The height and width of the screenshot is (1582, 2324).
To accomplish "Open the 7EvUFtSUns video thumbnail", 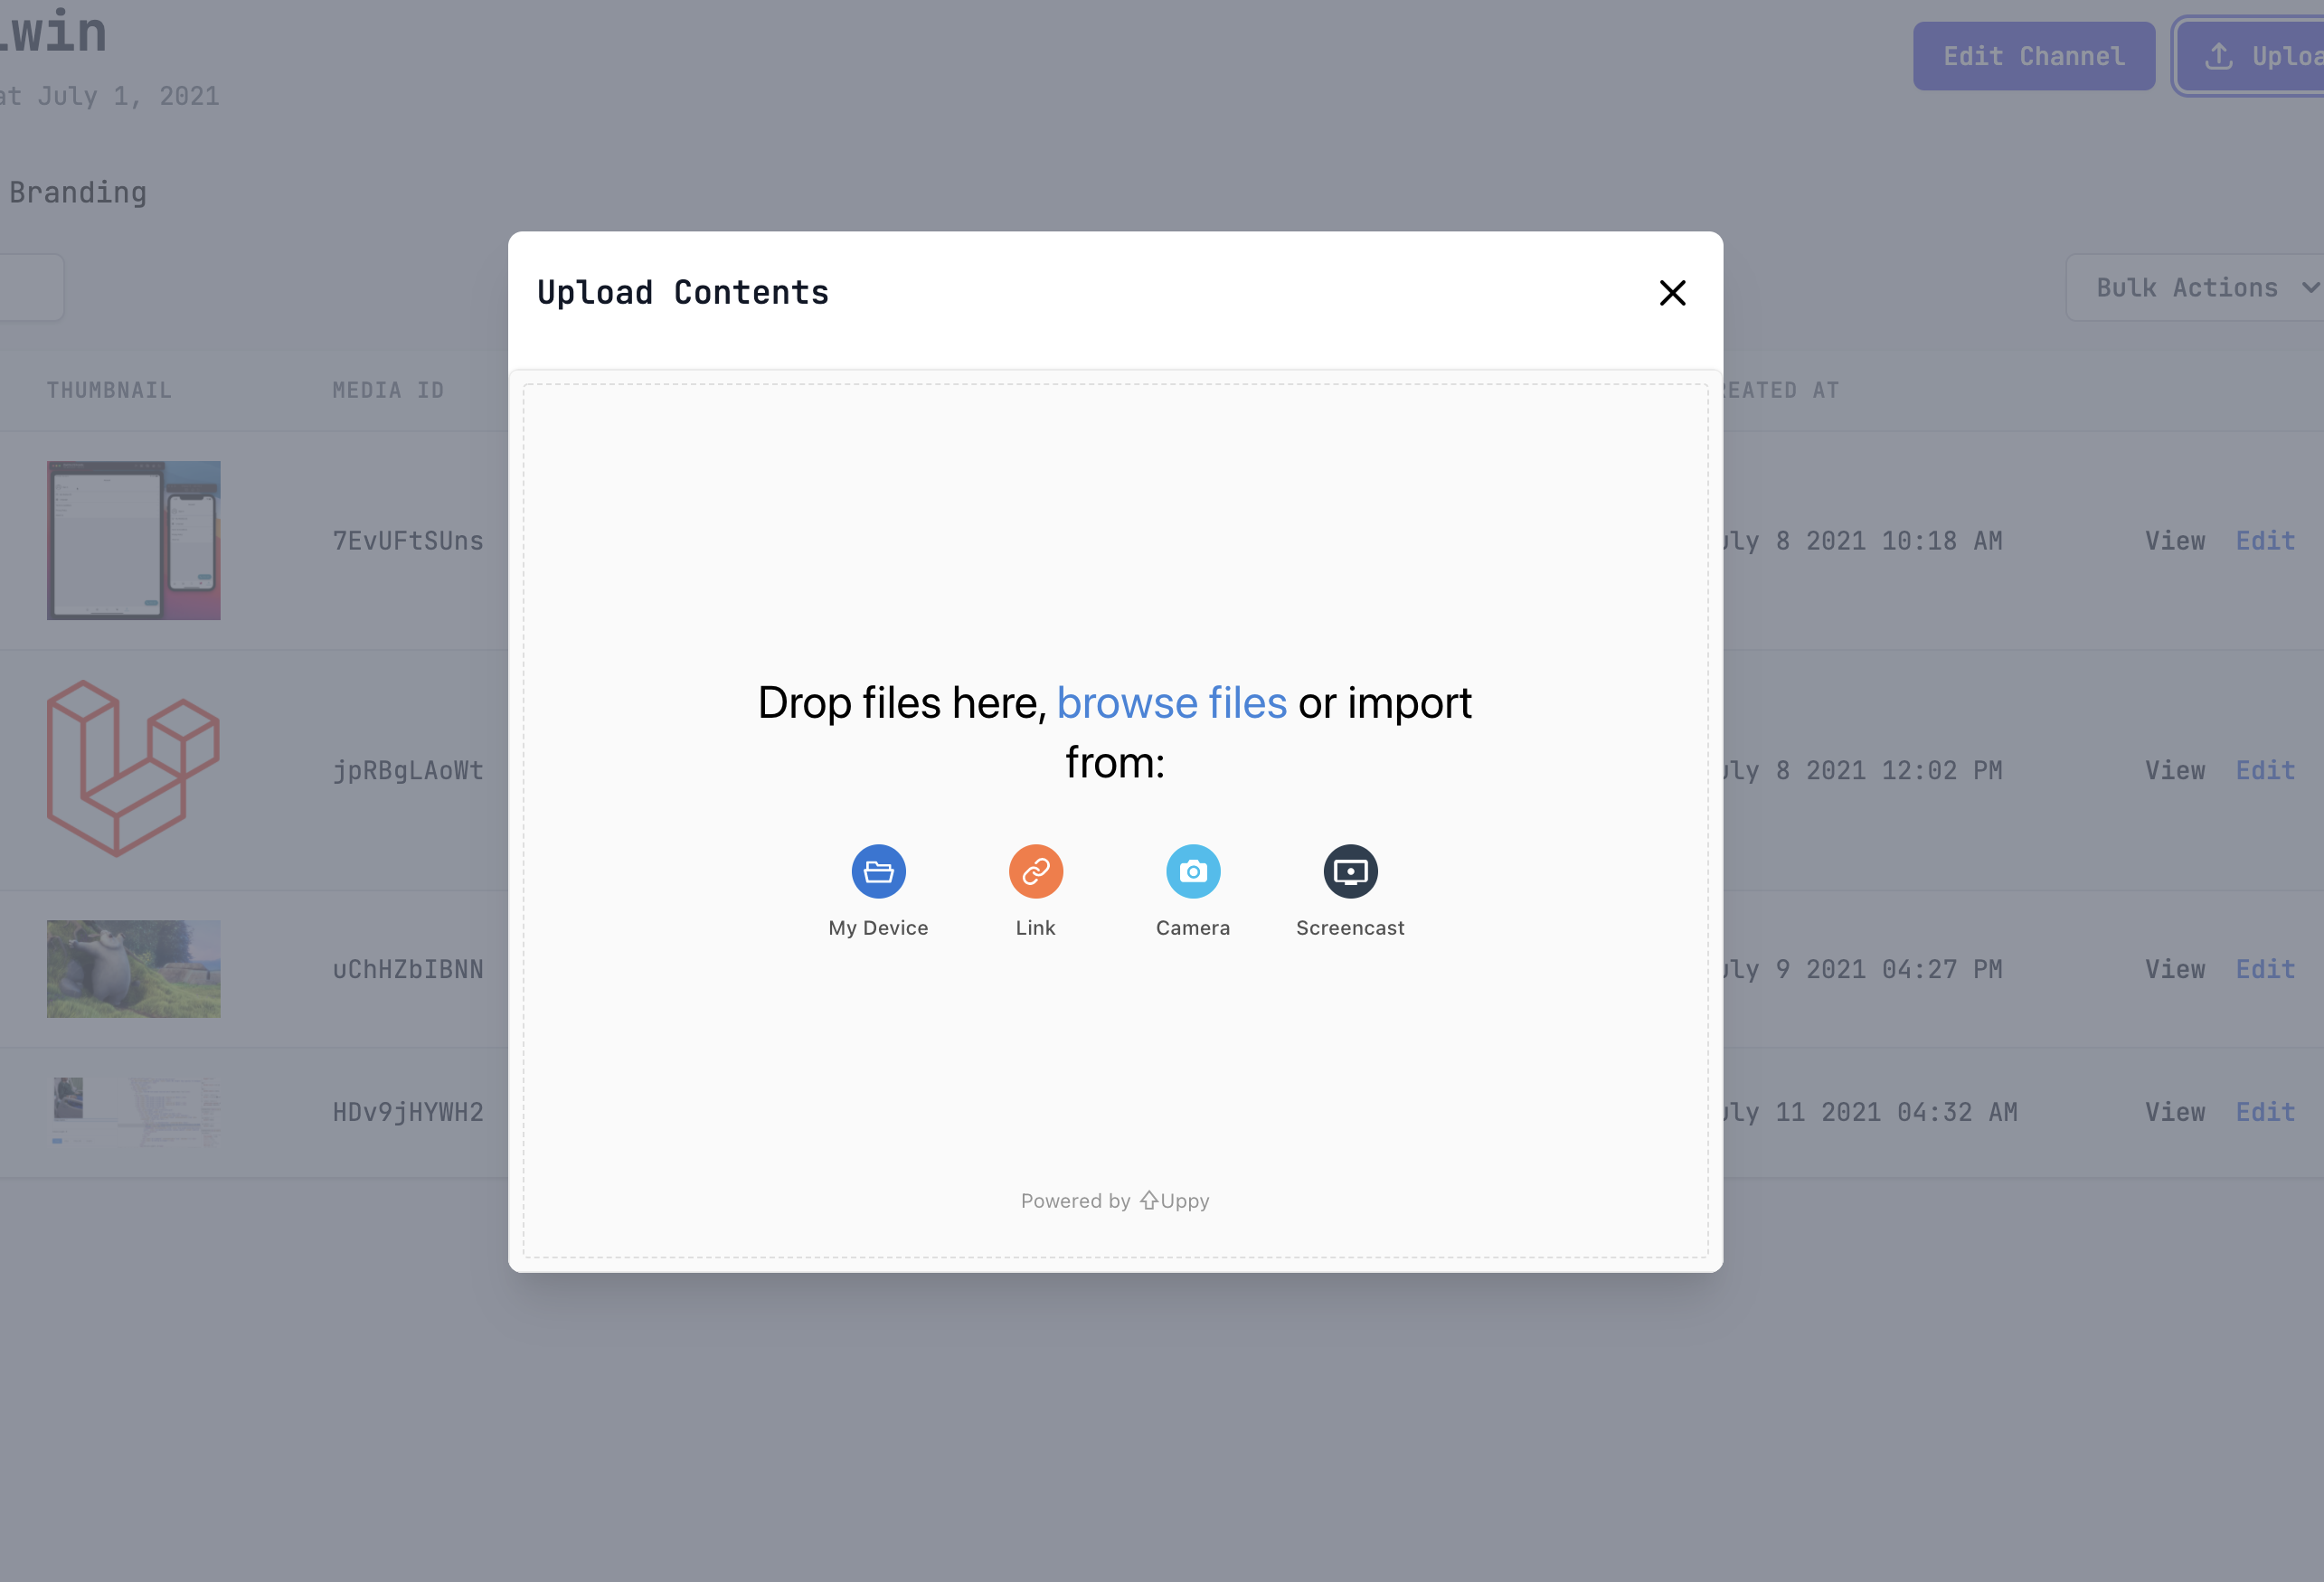I will click(133, 540).
